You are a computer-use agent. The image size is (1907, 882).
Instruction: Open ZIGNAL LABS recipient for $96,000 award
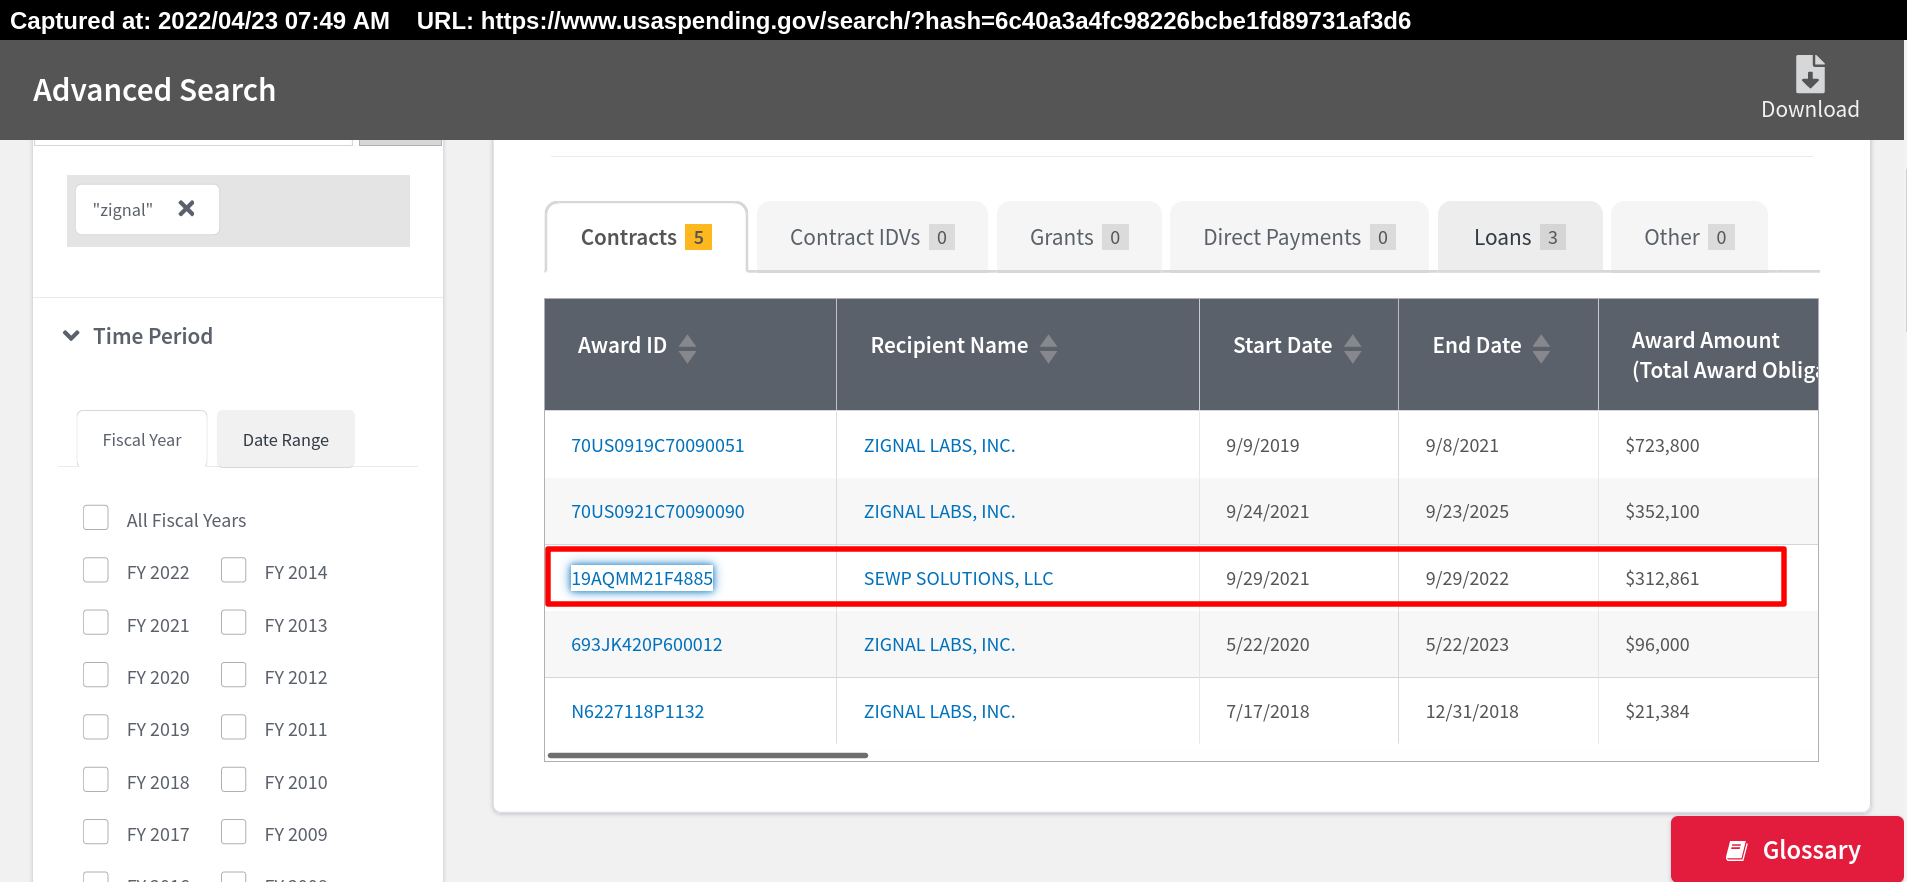tap(939, 644)
